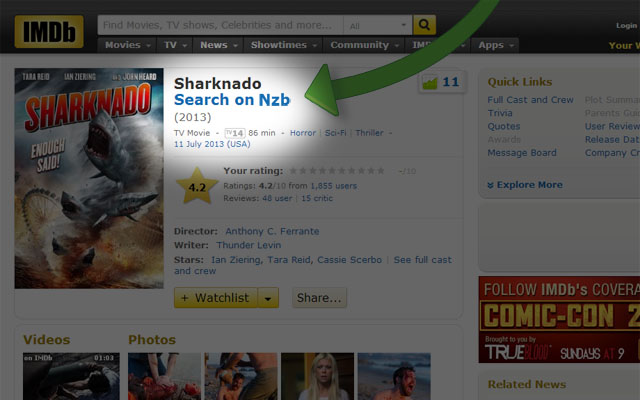Open the Movies menu
Viewport: 640px width, 400px height.
pos(127,45)
